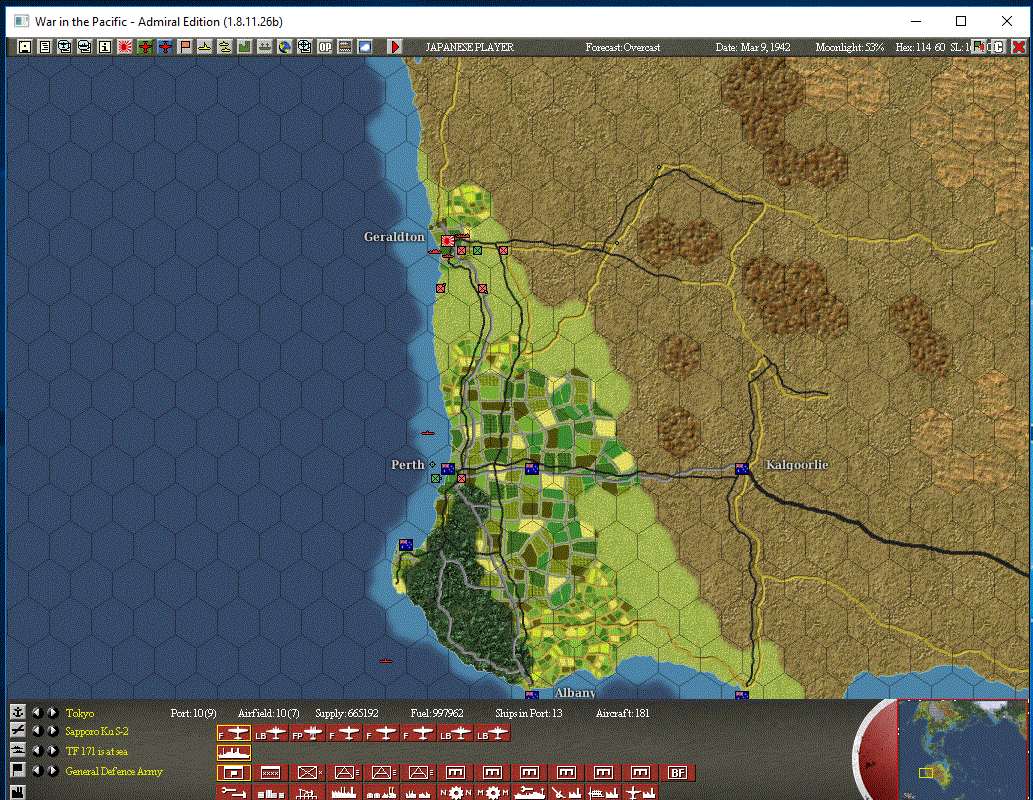Image resolution: width=1033 pixels, height=800 pixels.
Task: Click right arrow next to Sapporo Ku S-2
Action: 52,731
